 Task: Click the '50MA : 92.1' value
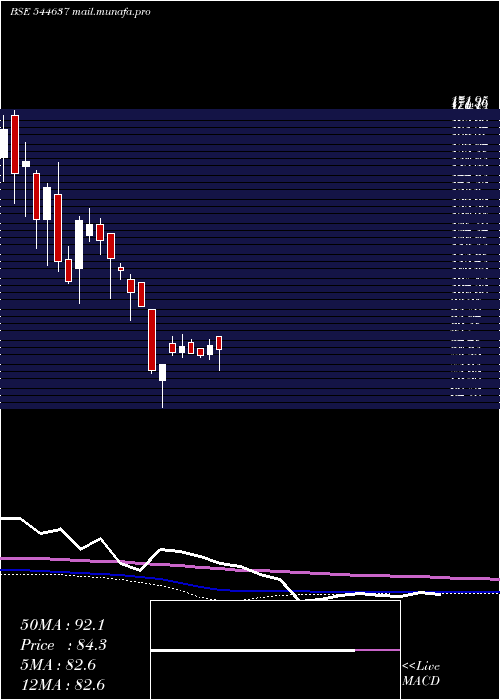pyautogui.click(x=62, y=625)
